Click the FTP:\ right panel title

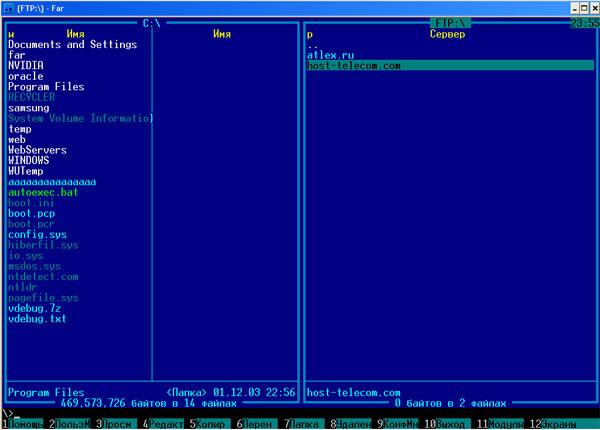450,23
